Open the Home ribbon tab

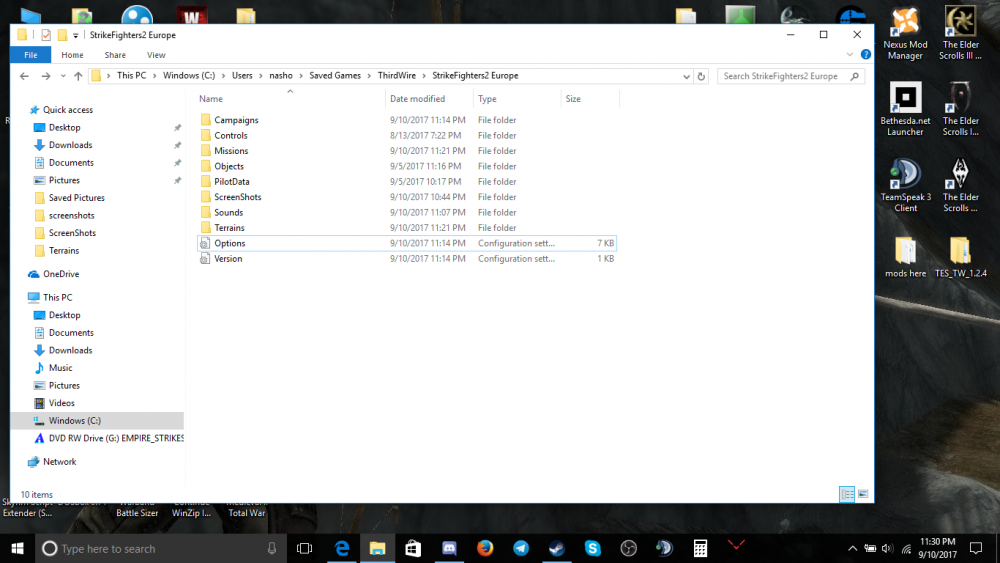72,55
